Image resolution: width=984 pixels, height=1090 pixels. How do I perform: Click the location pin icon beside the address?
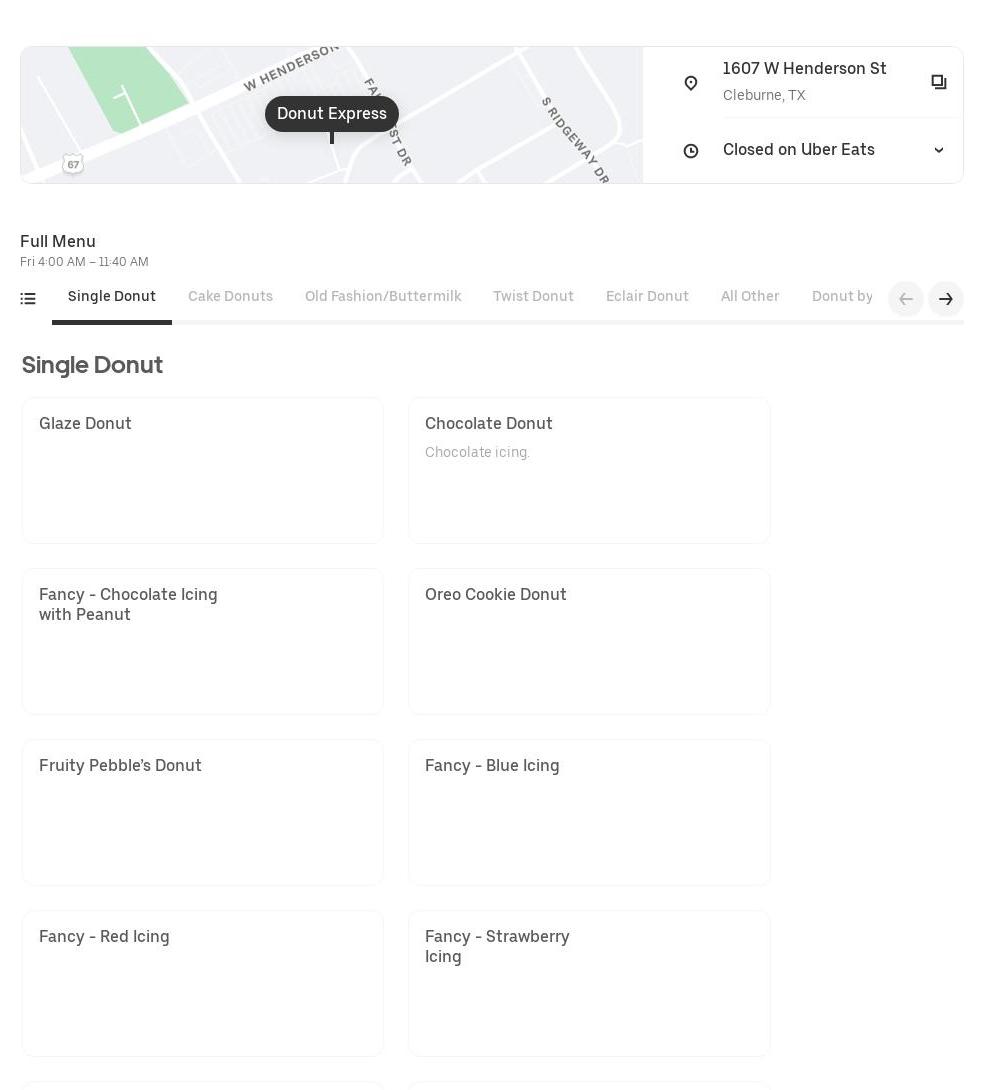[691, 83]
